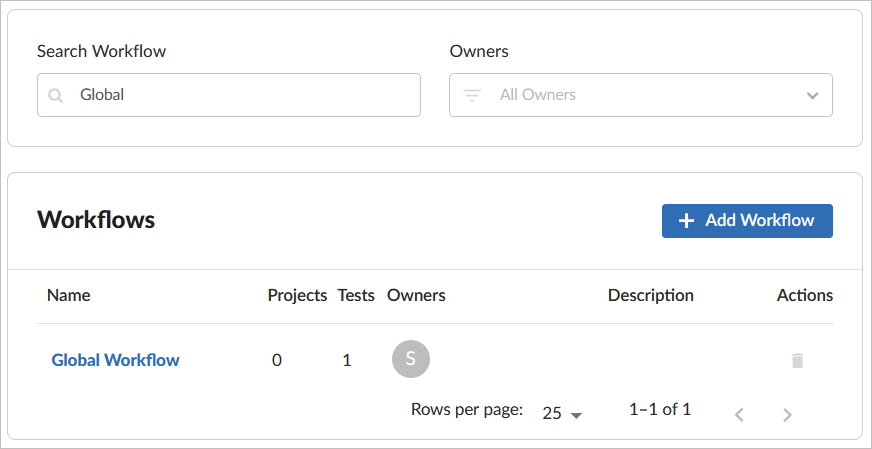Image resolution: width=872 pixels, height=449 pixels.
Task: Go to next page of workflows
Action: 787,414
